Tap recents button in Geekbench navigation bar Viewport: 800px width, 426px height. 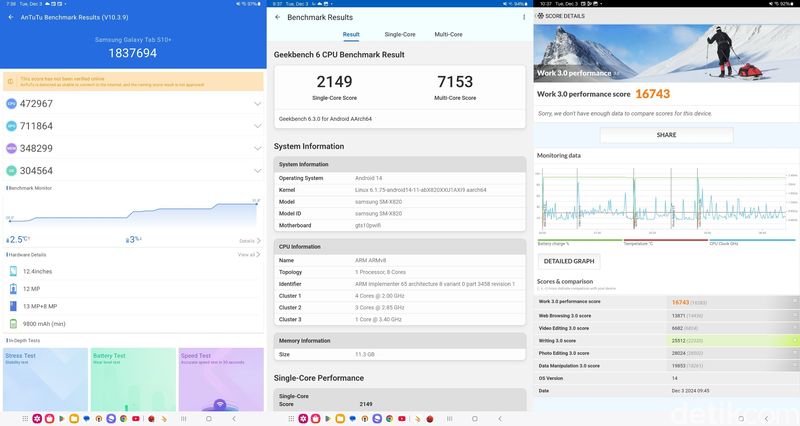(x=449, y=418)
